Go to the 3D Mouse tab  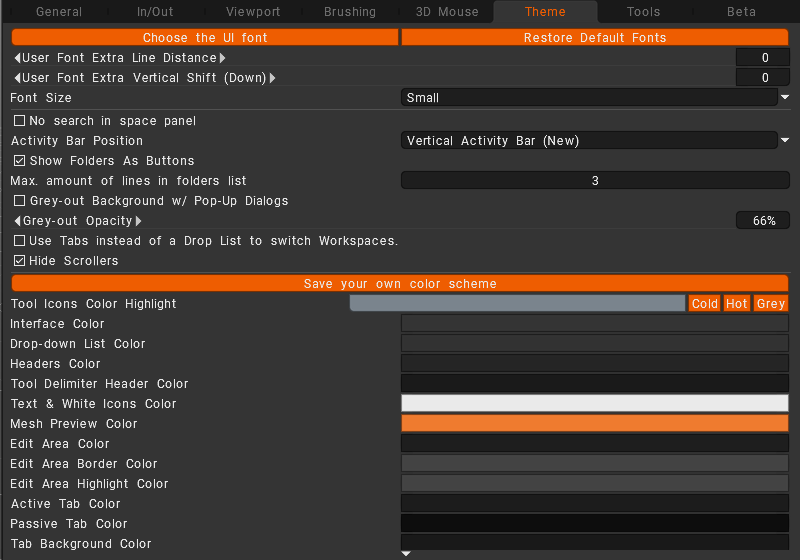point(447,12)
